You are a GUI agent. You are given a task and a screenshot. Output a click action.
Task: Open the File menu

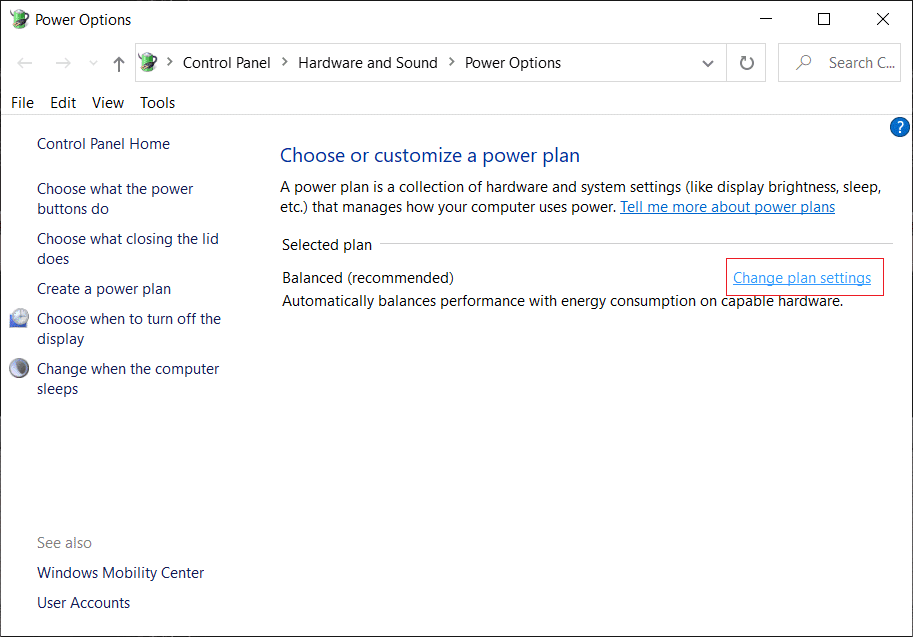[22, 102]
